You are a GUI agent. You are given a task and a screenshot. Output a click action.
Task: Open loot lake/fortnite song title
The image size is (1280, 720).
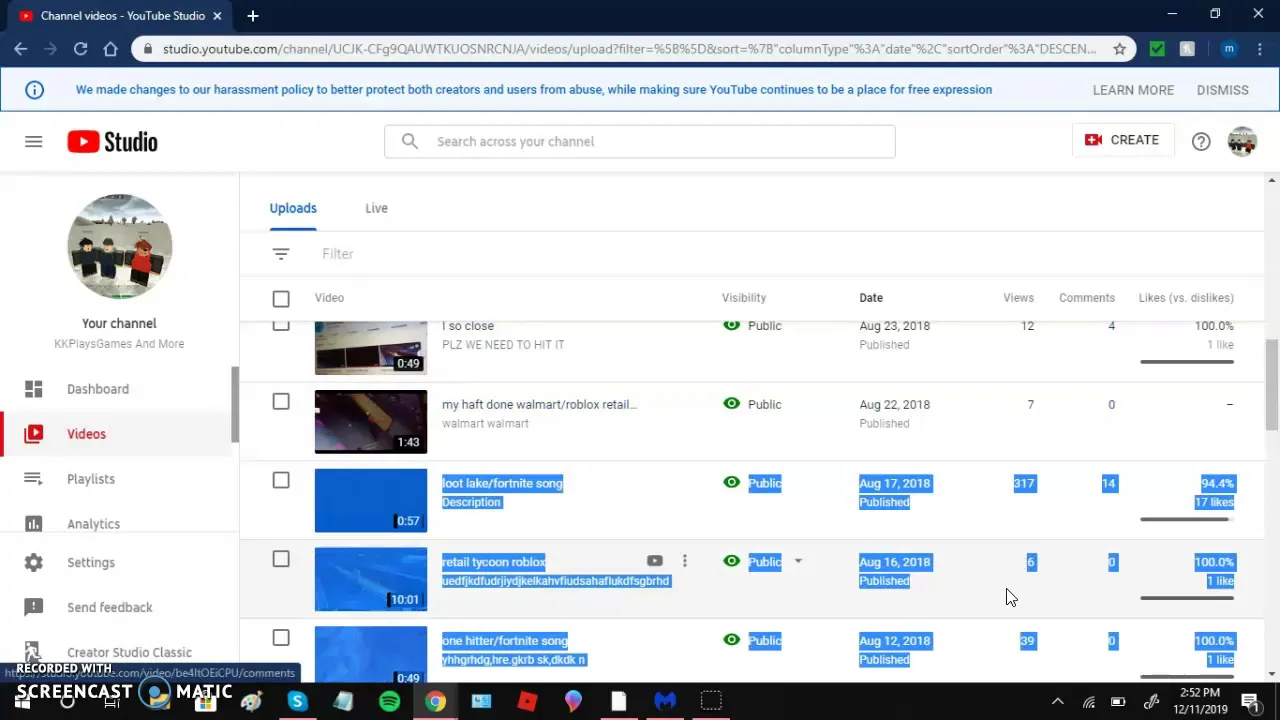(502, 483)
